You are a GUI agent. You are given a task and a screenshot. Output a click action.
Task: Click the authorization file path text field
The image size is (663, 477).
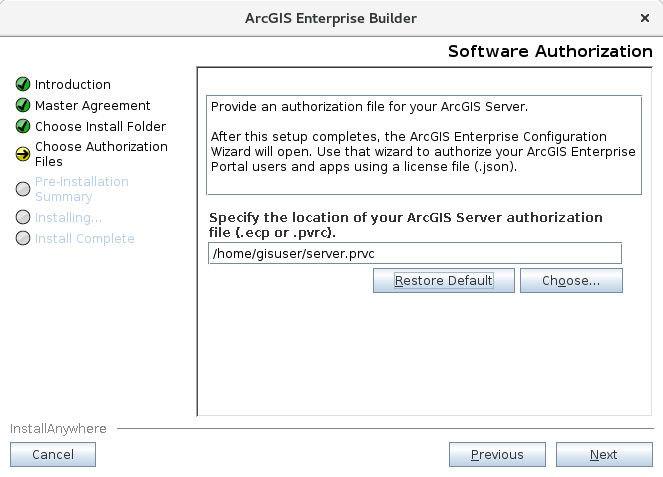414,253
